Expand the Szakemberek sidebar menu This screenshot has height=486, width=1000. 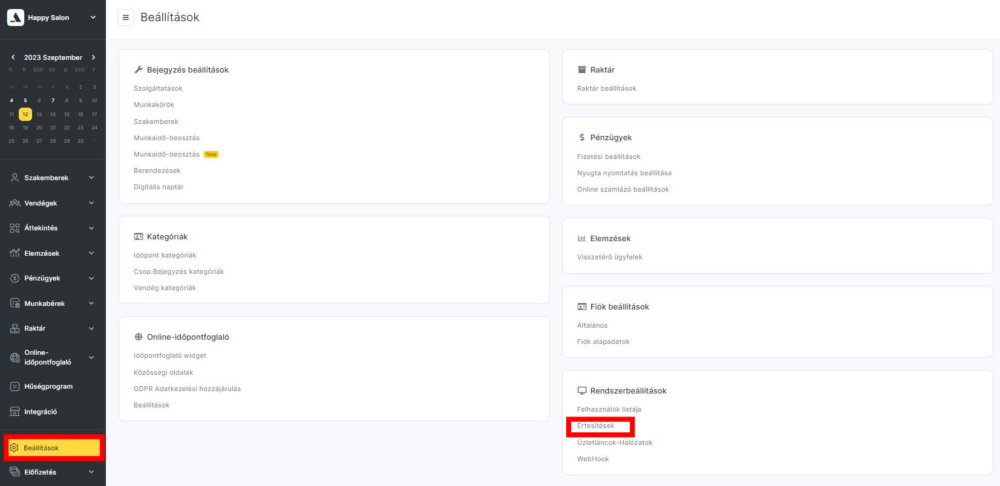pyautogui.click(x=92, y=178)
